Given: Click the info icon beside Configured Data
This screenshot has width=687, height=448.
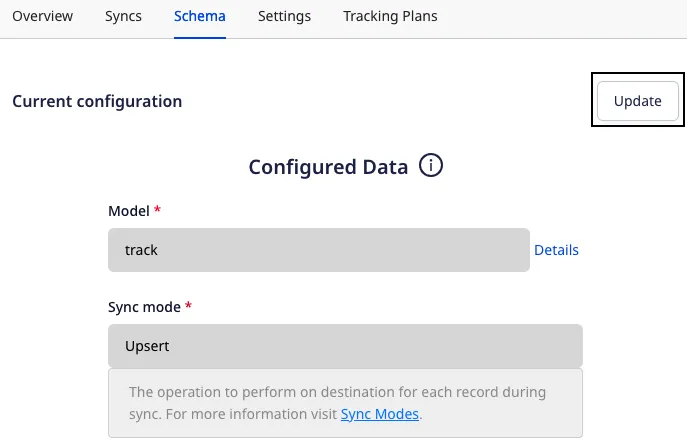Looking at the screenshot, I should coord(431,166).
